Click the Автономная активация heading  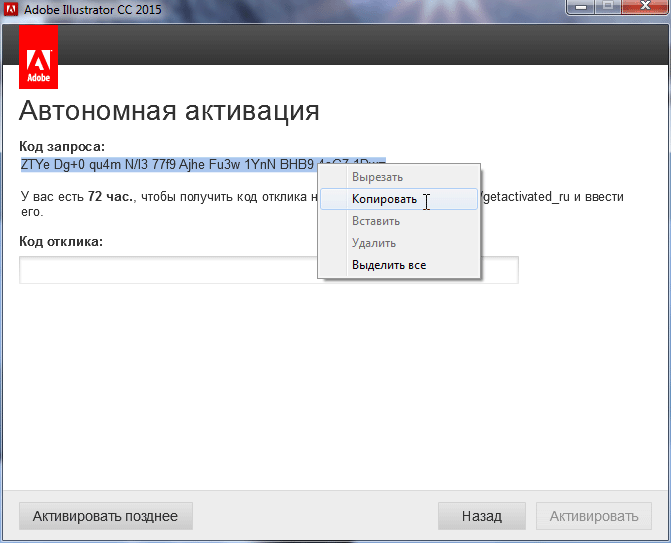[x=169, y=111]
